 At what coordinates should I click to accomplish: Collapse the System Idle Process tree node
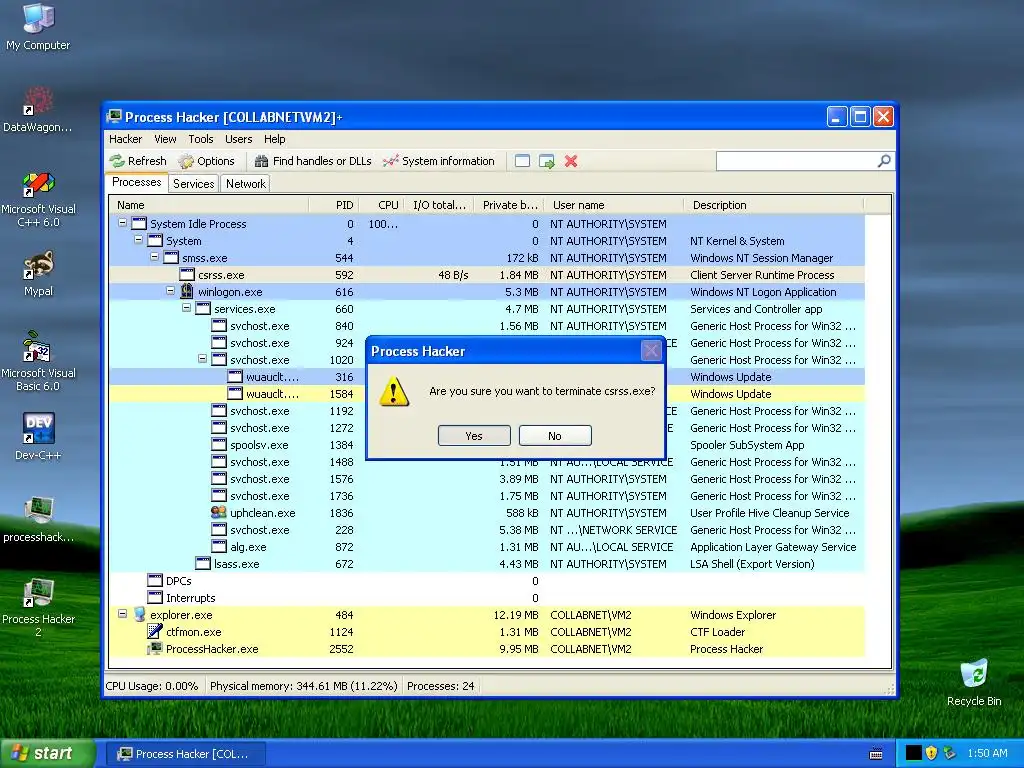click(x=122, y=223)
